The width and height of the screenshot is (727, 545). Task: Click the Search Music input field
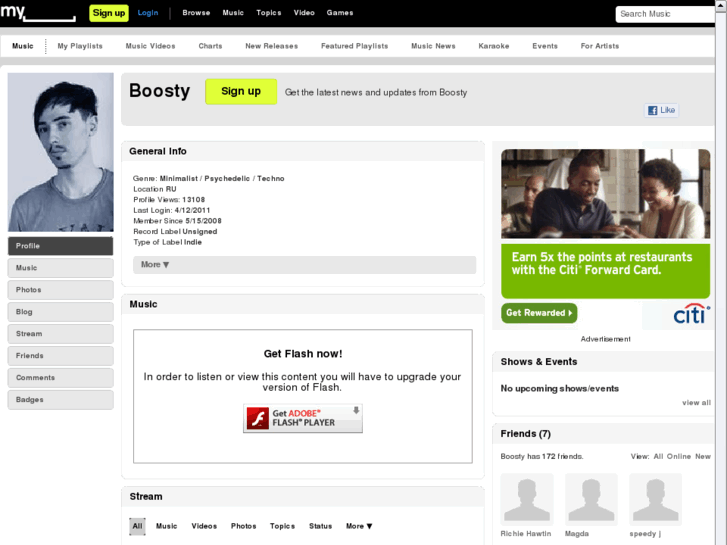point(664,14)
